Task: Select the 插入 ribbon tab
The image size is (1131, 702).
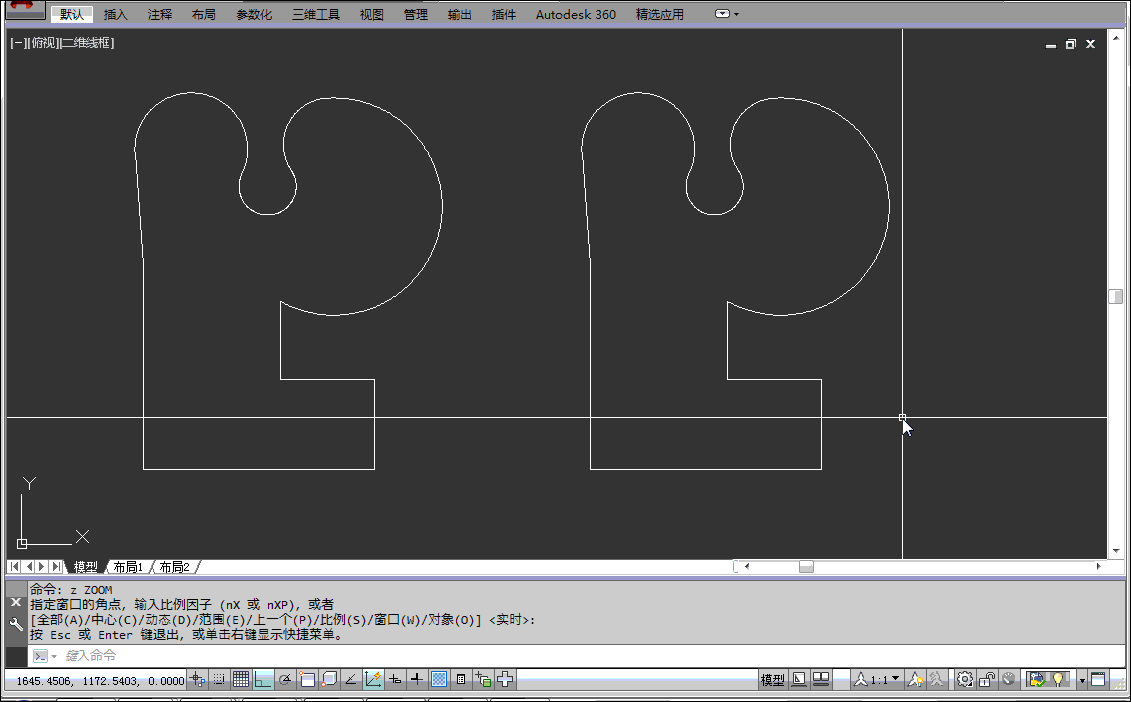Action: pos(115,14)
